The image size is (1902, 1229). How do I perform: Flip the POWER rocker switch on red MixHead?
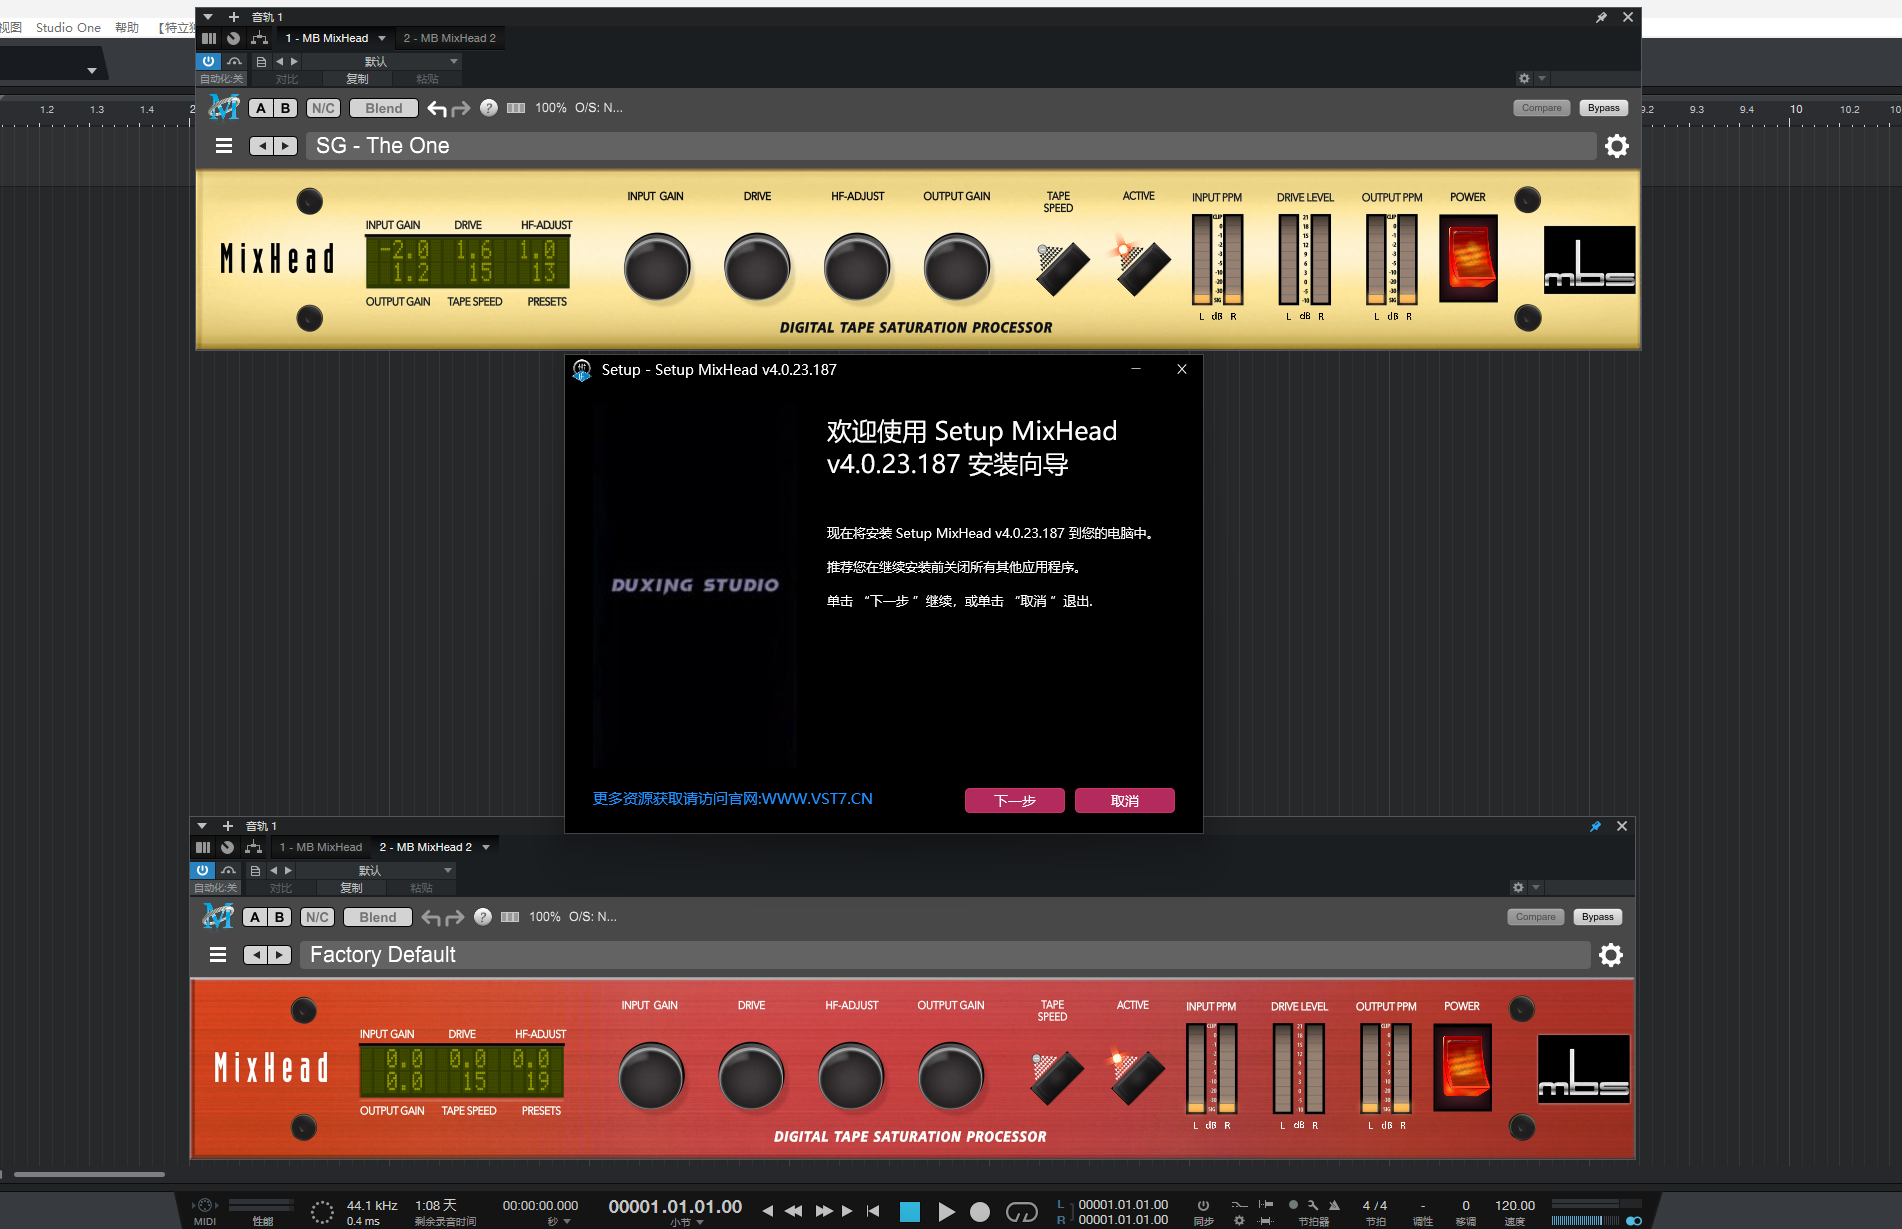[x=1462, y=1068]
